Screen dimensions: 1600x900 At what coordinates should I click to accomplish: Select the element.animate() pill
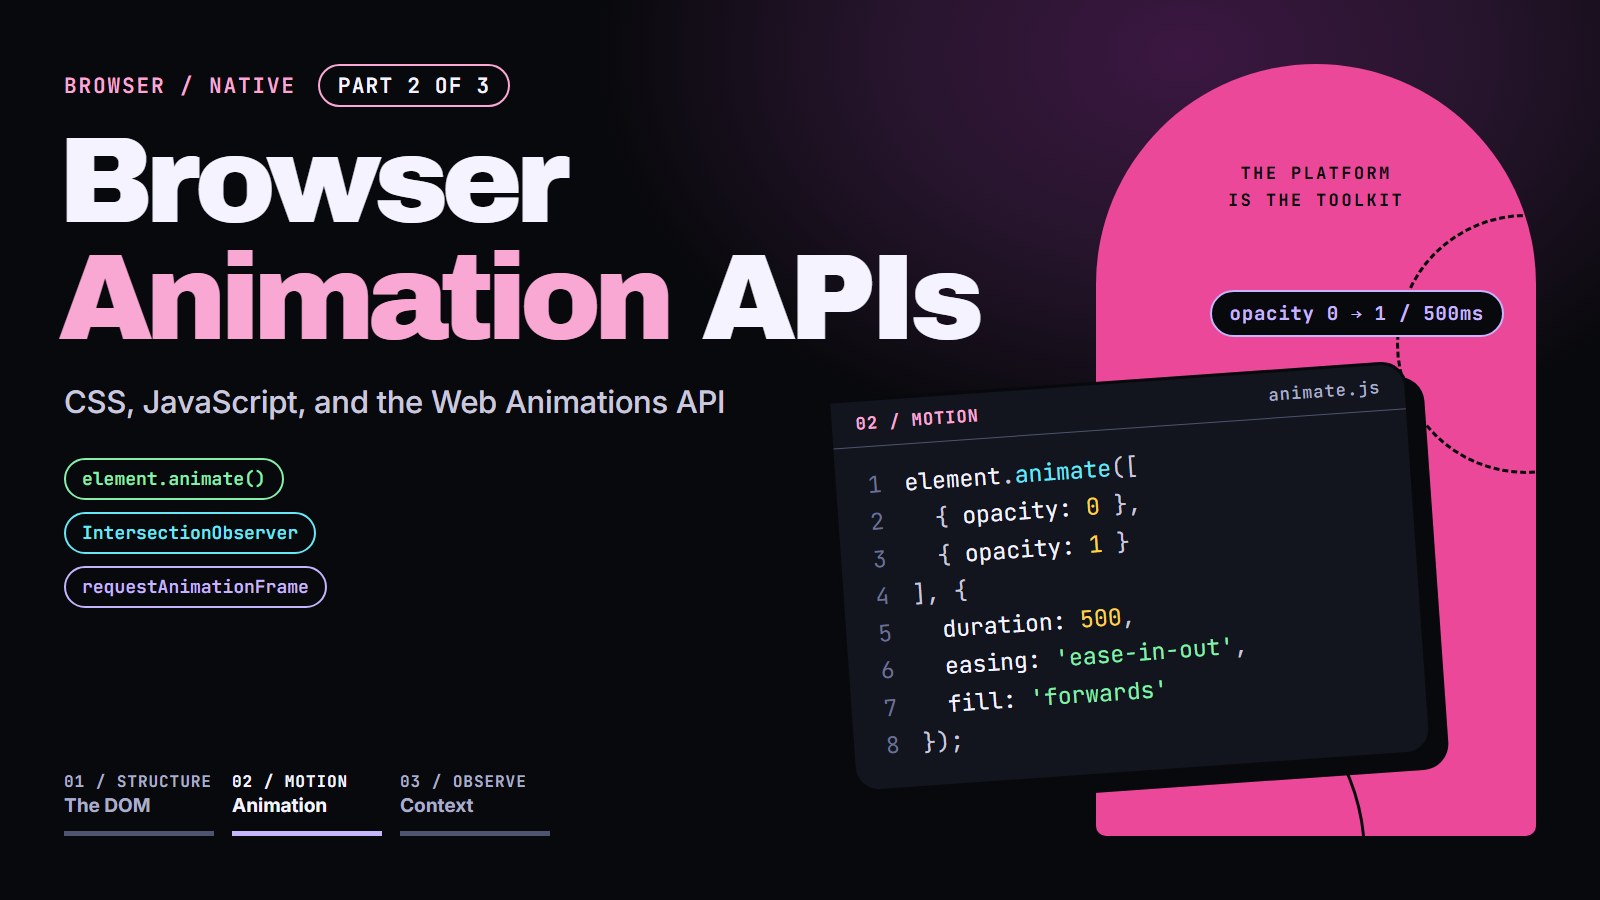[x=174, y=479]
